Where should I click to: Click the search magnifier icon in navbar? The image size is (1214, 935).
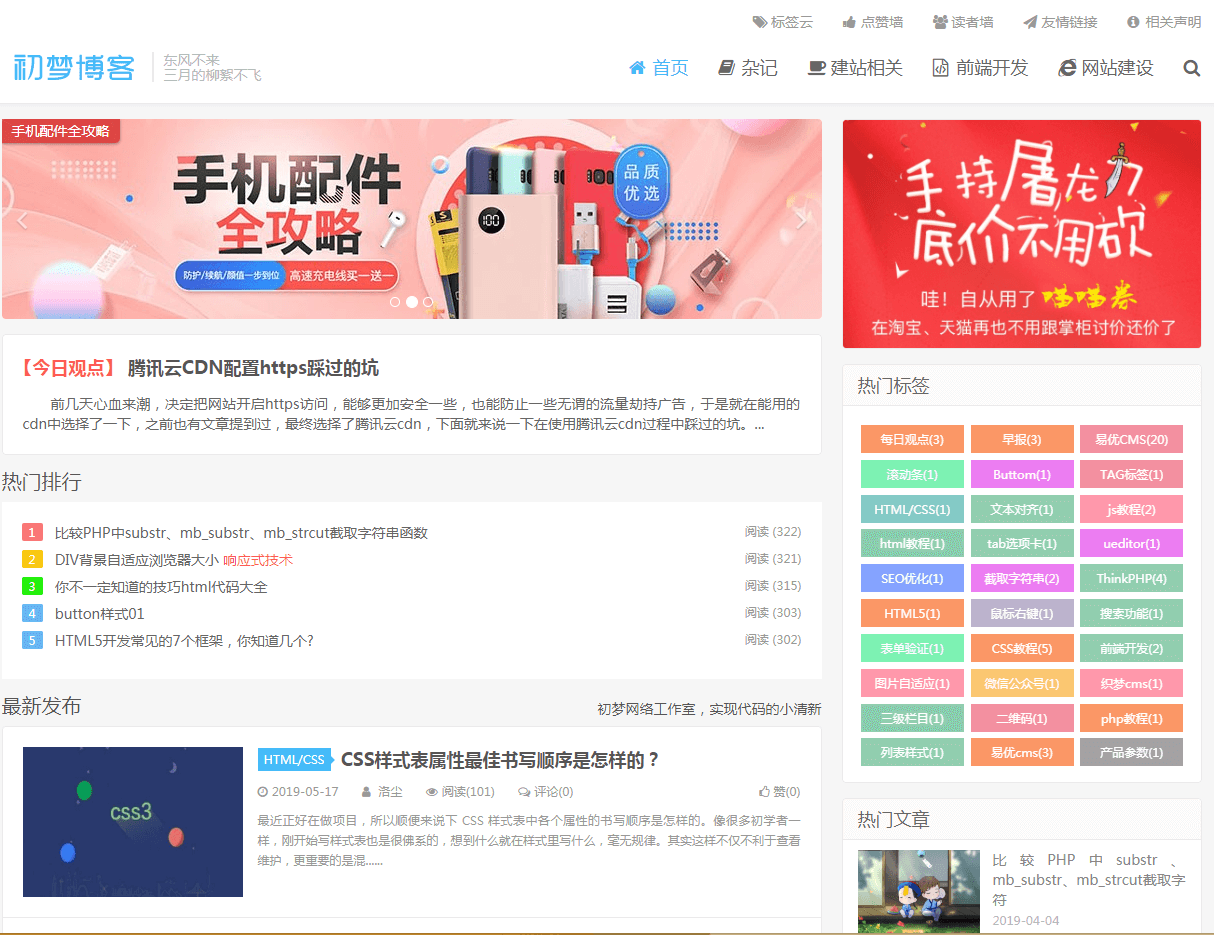coord(1191,68)
